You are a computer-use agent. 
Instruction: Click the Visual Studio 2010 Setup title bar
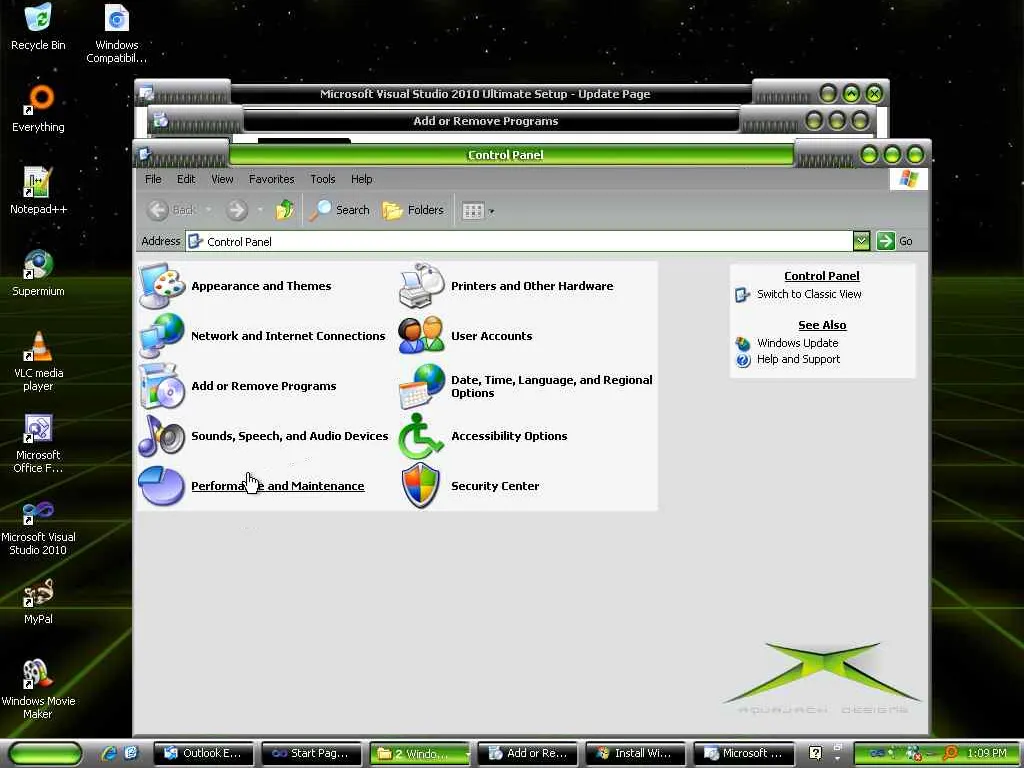pos(485,94)
